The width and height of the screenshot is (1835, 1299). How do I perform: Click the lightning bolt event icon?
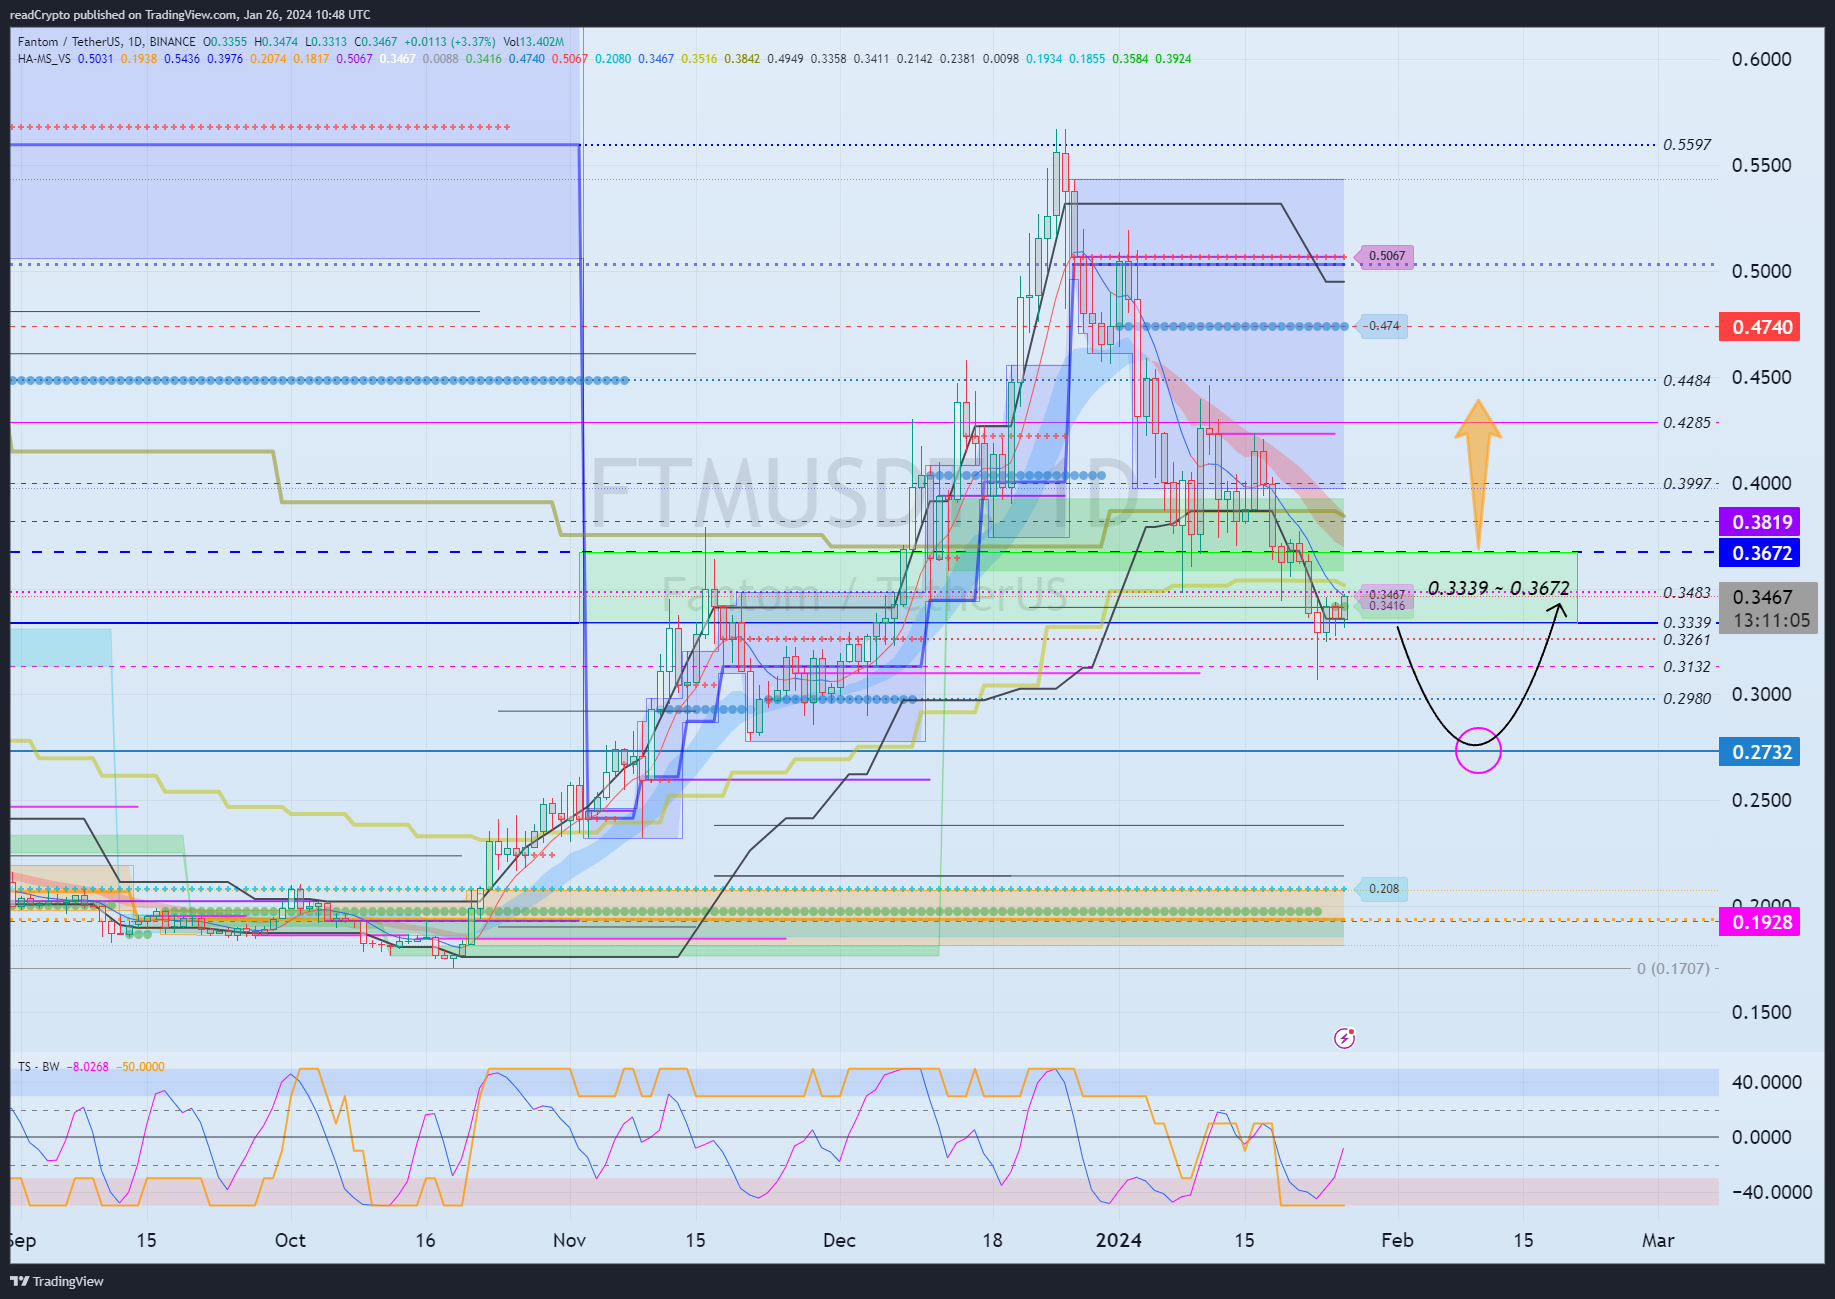1345,1038
